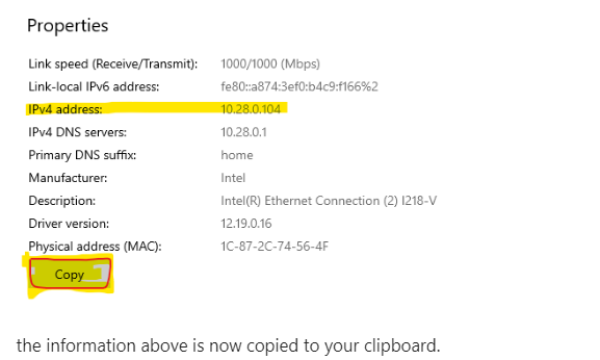This screenshot has height=360, width=600.
Task: Click the highlighted IPv4 address label
Action: point(65,109)
